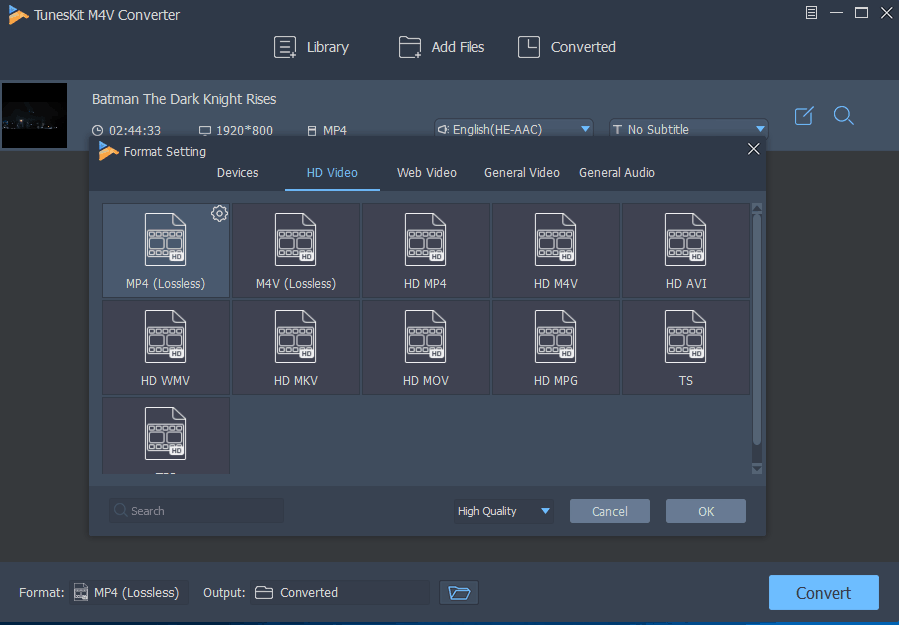Screen dimensions: 899x625
Task: Click the Search formats field
Action: pos(196,510)
